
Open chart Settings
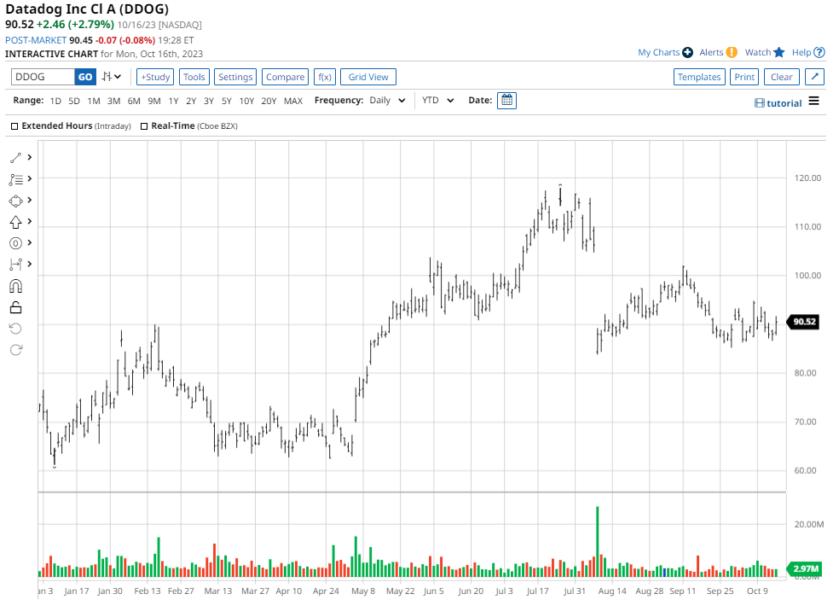(x=235, y=77)
